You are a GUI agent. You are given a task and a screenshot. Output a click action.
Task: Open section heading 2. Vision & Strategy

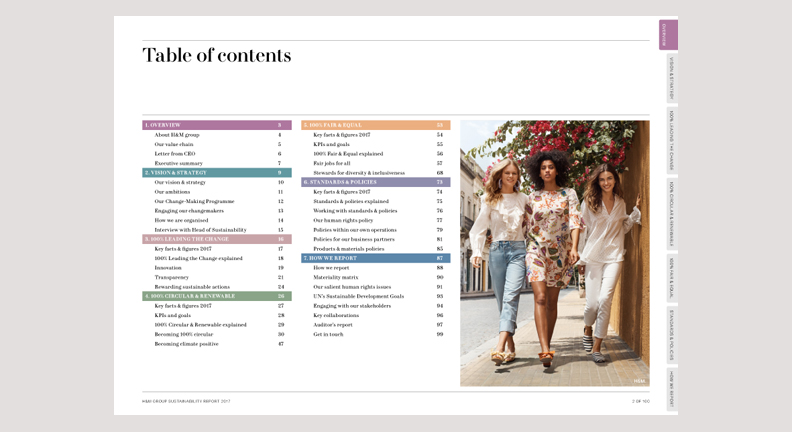[x=217, y=172]
